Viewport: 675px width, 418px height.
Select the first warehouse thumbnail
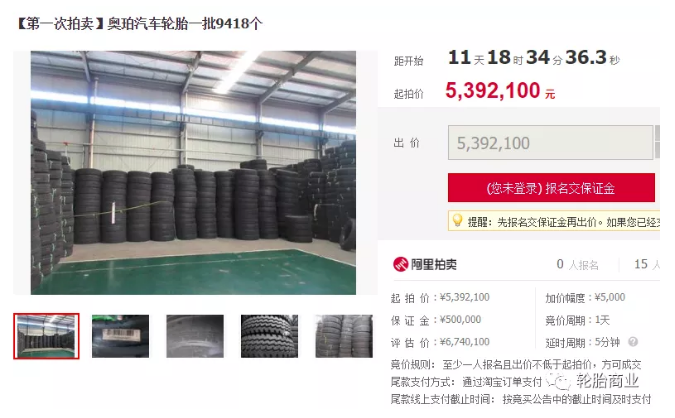coord(46,336)
